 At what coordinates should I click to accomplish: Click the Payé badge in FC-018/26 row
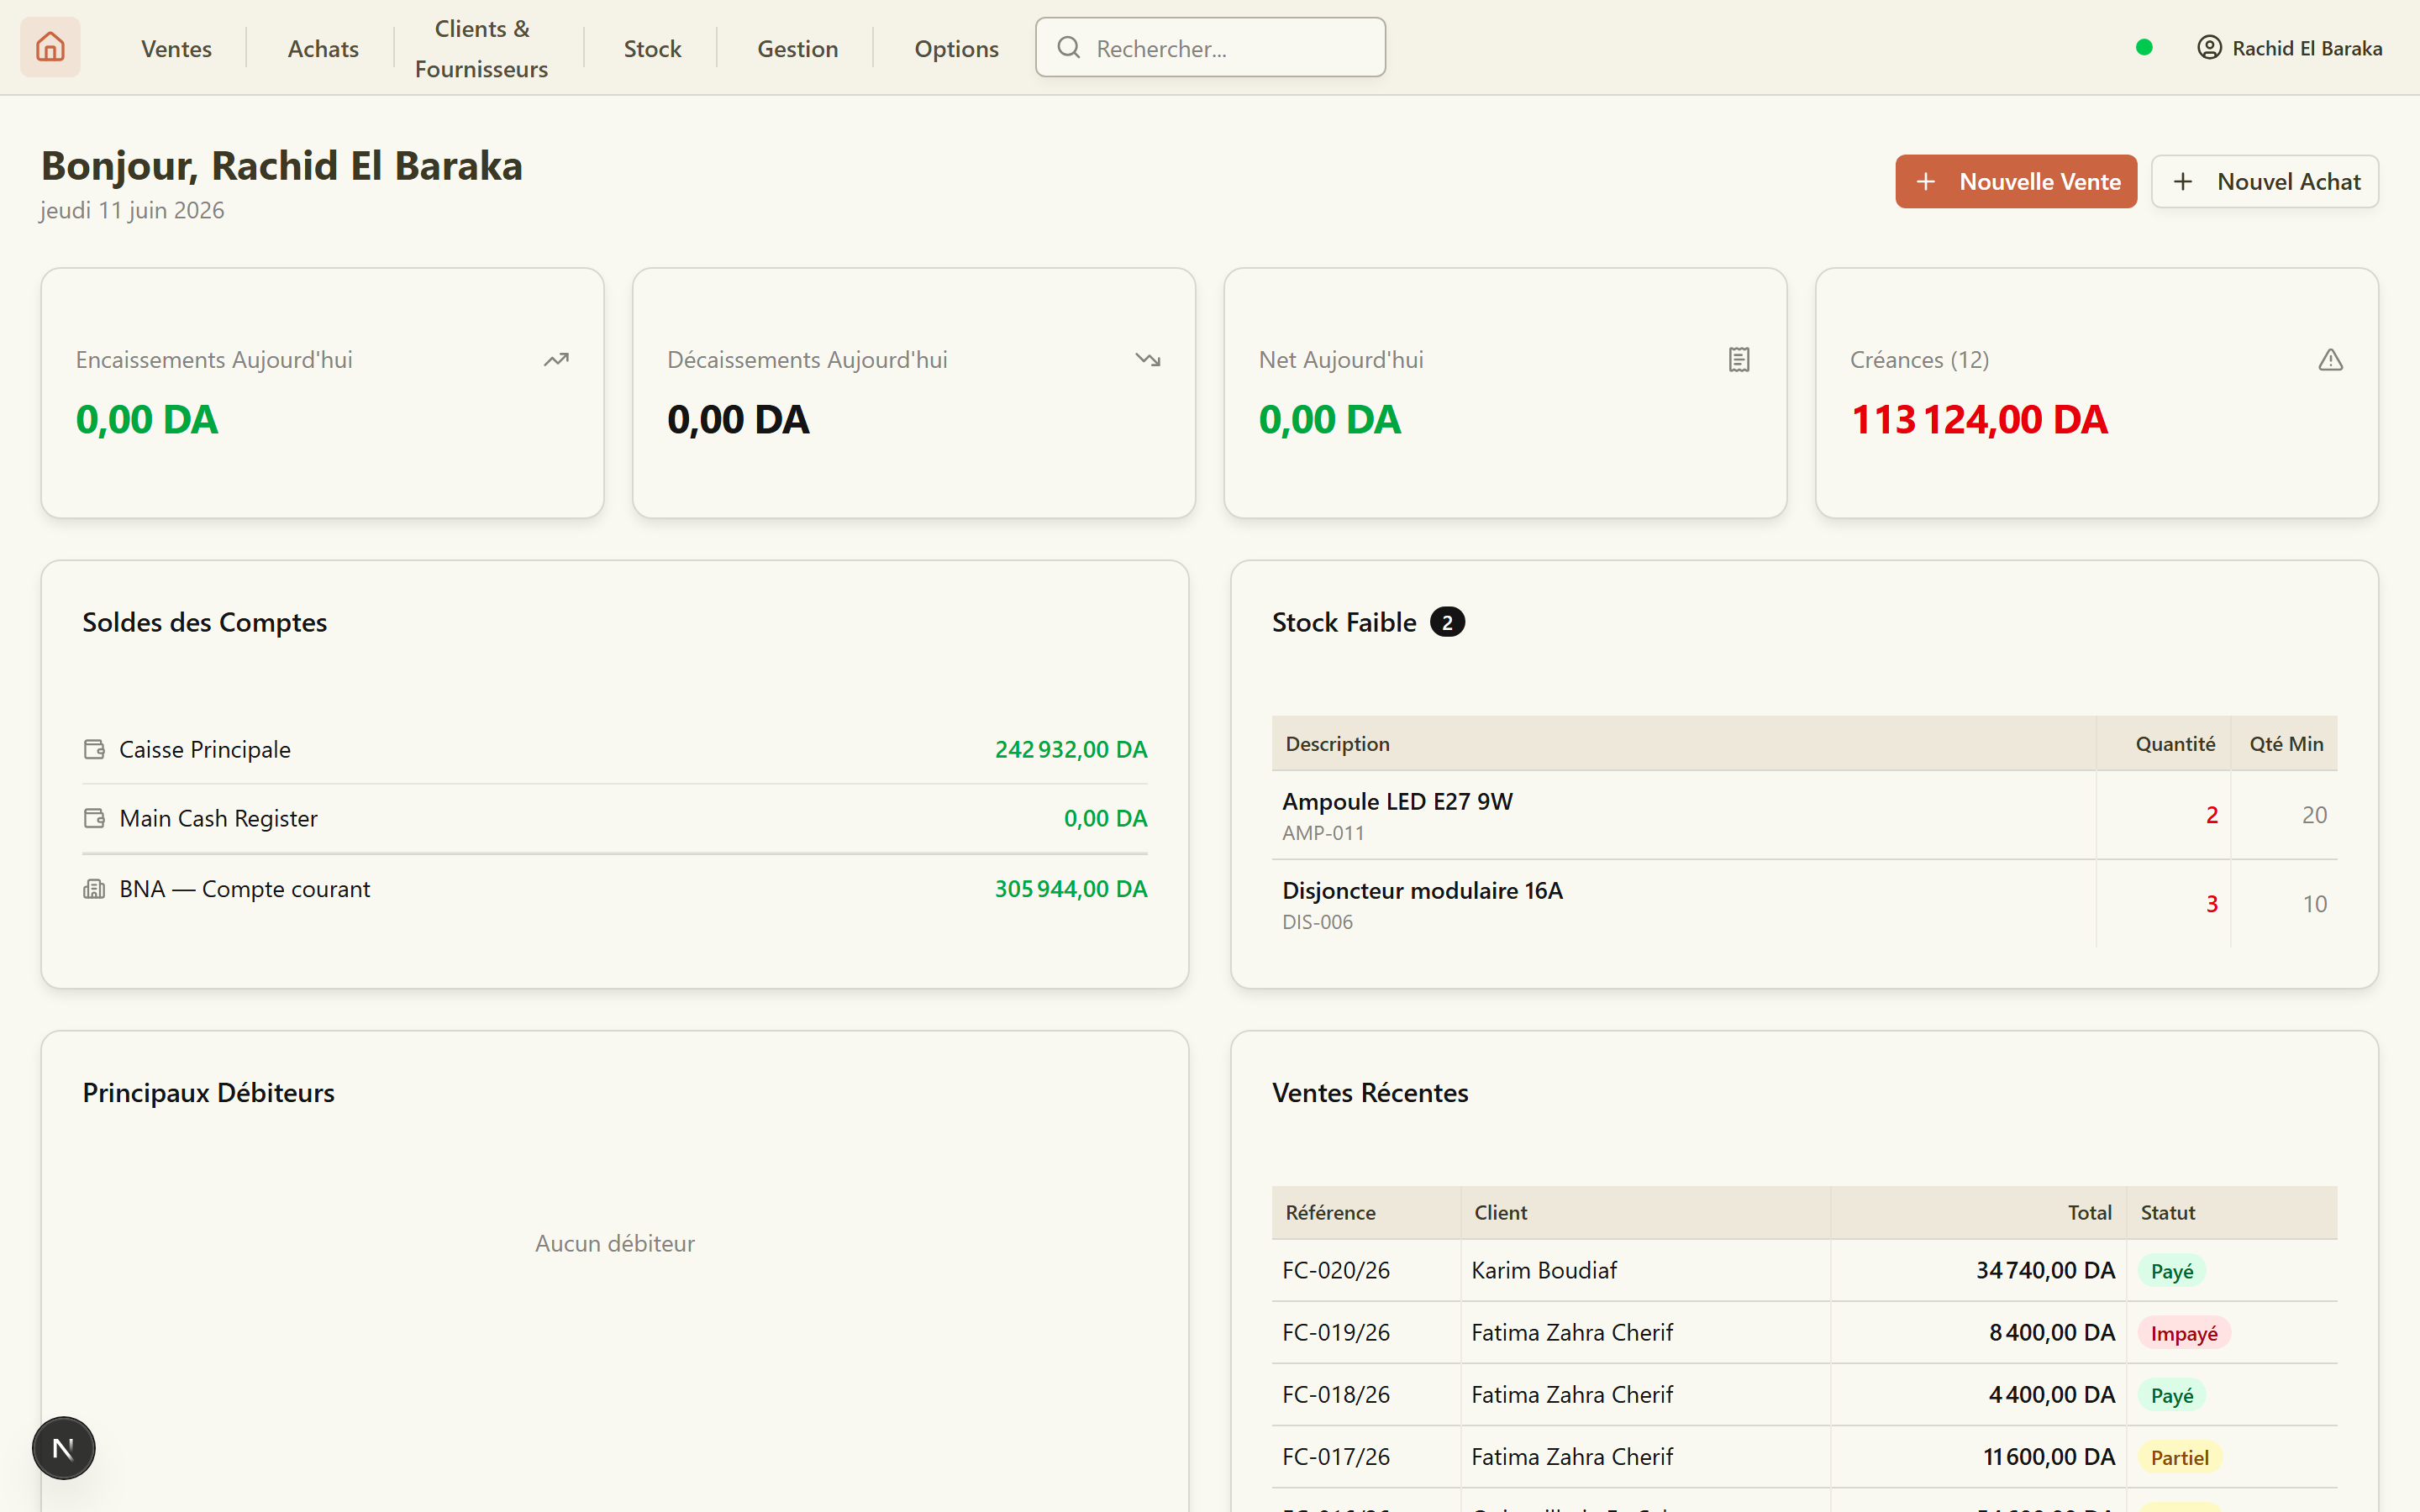pyautogui.click(x=2172, y=1395)
